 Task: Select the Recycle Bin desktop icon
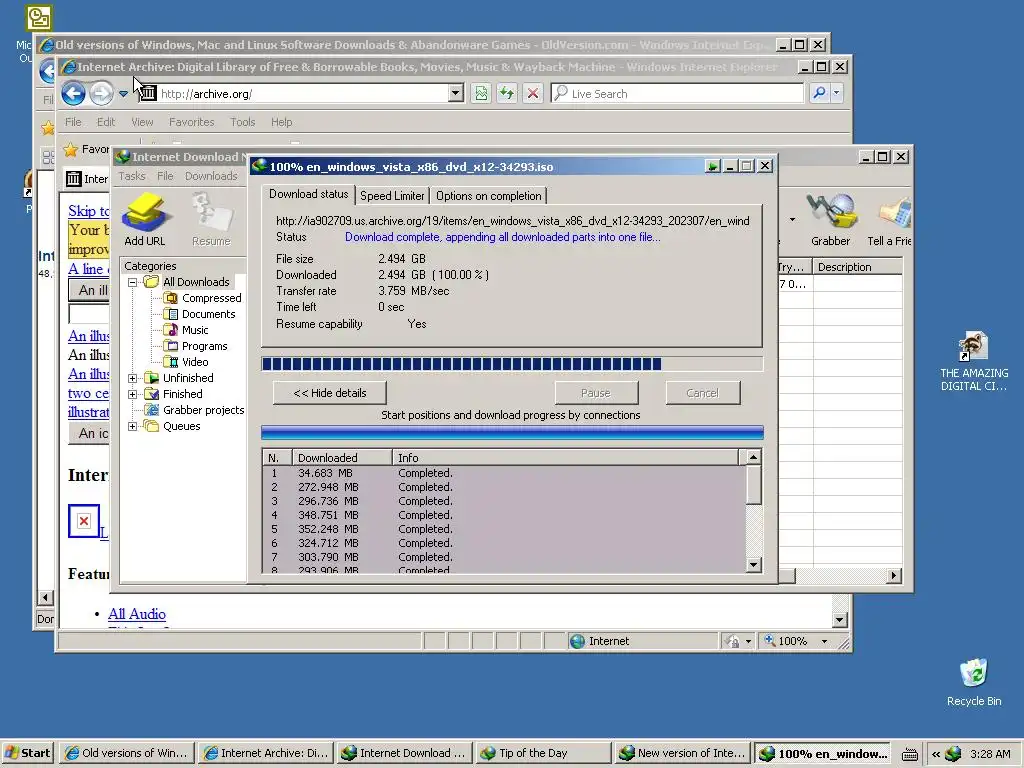[974, 682]
